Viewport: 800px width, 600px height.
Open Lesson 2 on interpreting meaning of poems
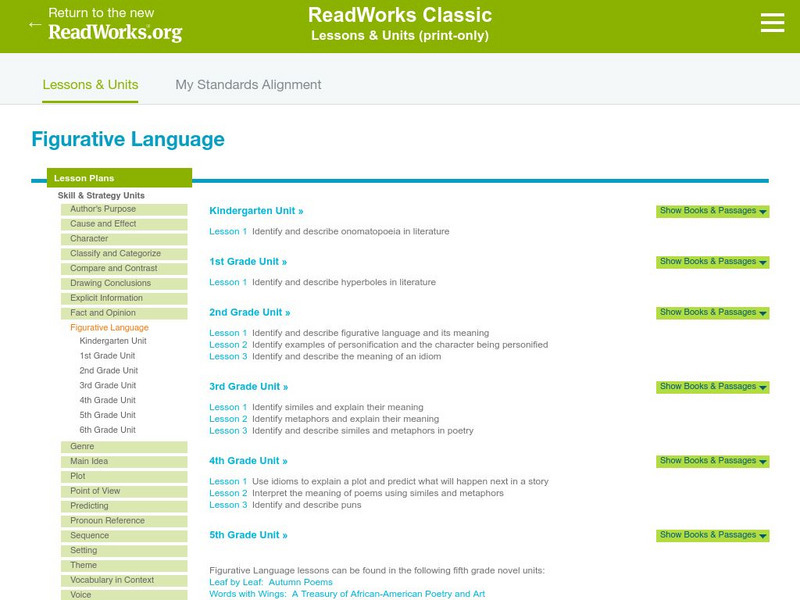pos(228,493)
